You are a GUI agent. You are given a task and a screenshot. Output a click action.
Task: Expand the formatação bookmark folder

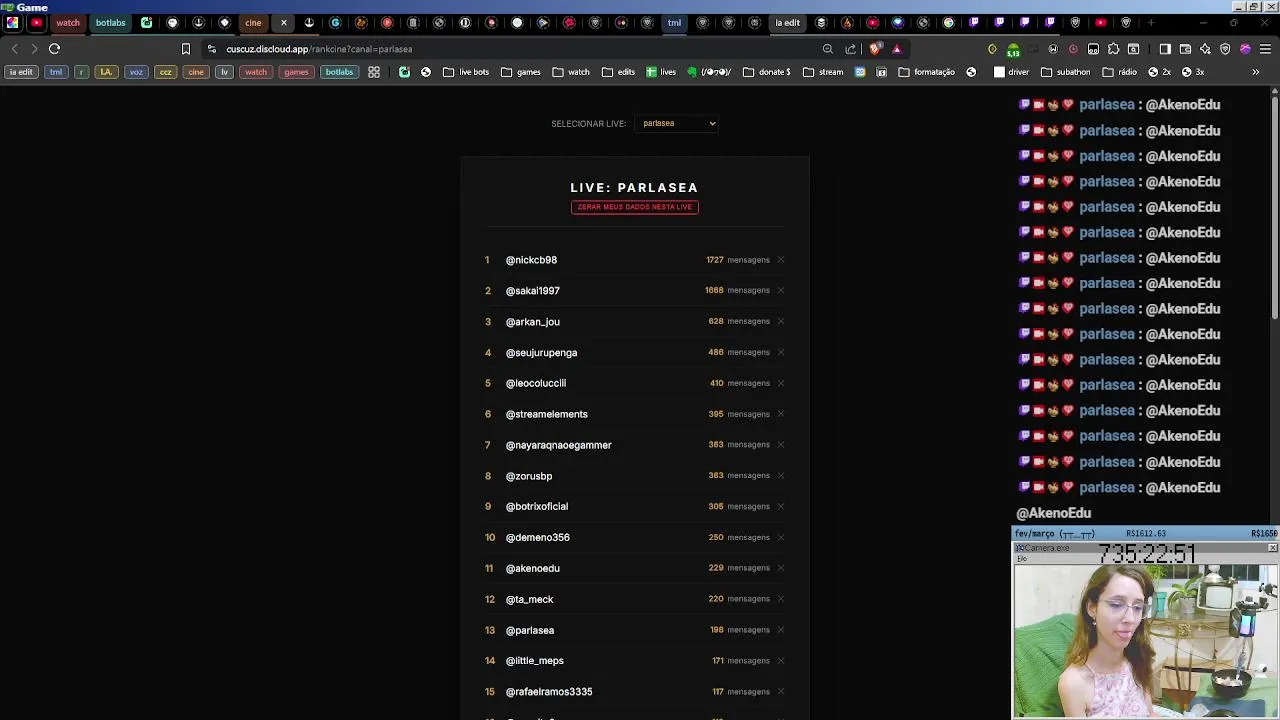click(x=926, y=72)
